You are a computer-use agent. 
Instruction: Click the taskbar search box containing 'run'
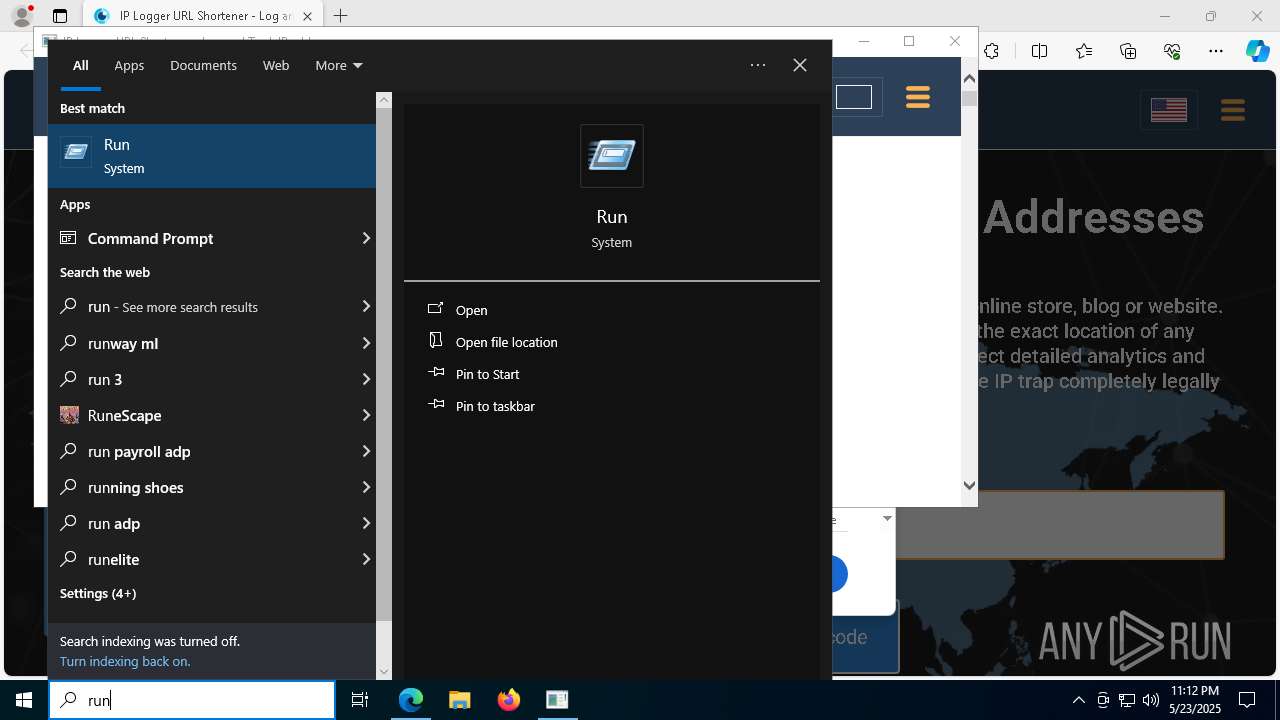192,700
